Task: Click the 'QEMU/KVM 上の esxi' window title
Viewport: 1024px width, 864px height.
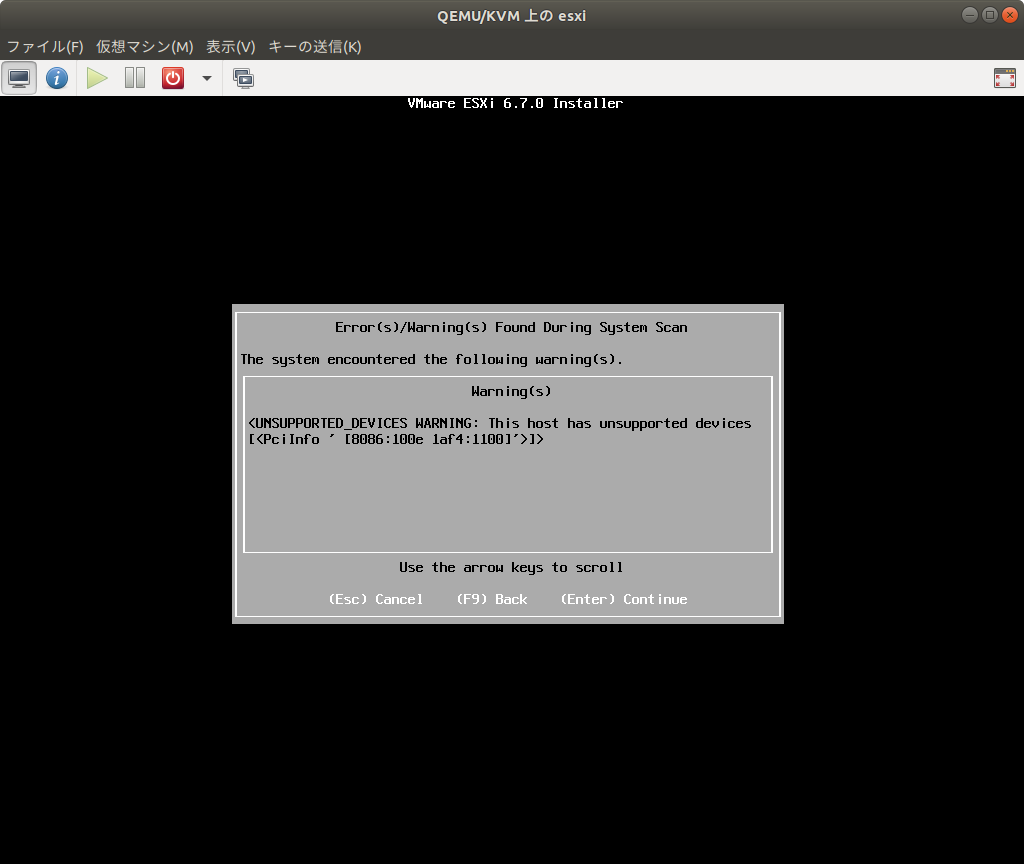Action: click(x=511, y=16)
